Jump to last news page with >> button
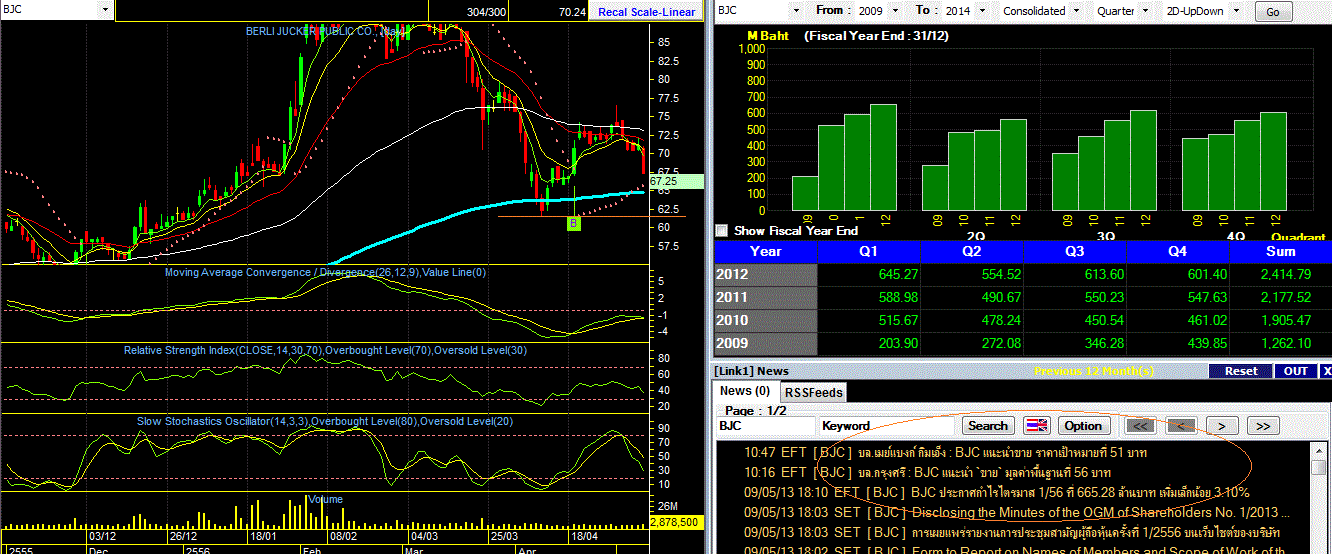The image size is (1332, 554). [x=1263, y=425]
